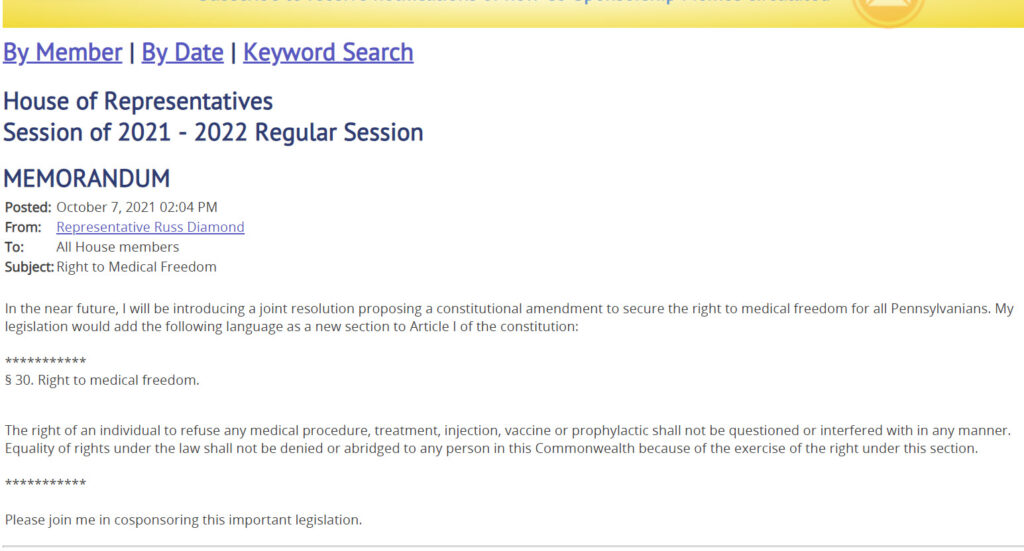Viewport: 1024px width, 551px height.
Task: Click the 'Posted:' field label
Action: tap(27, 207)
